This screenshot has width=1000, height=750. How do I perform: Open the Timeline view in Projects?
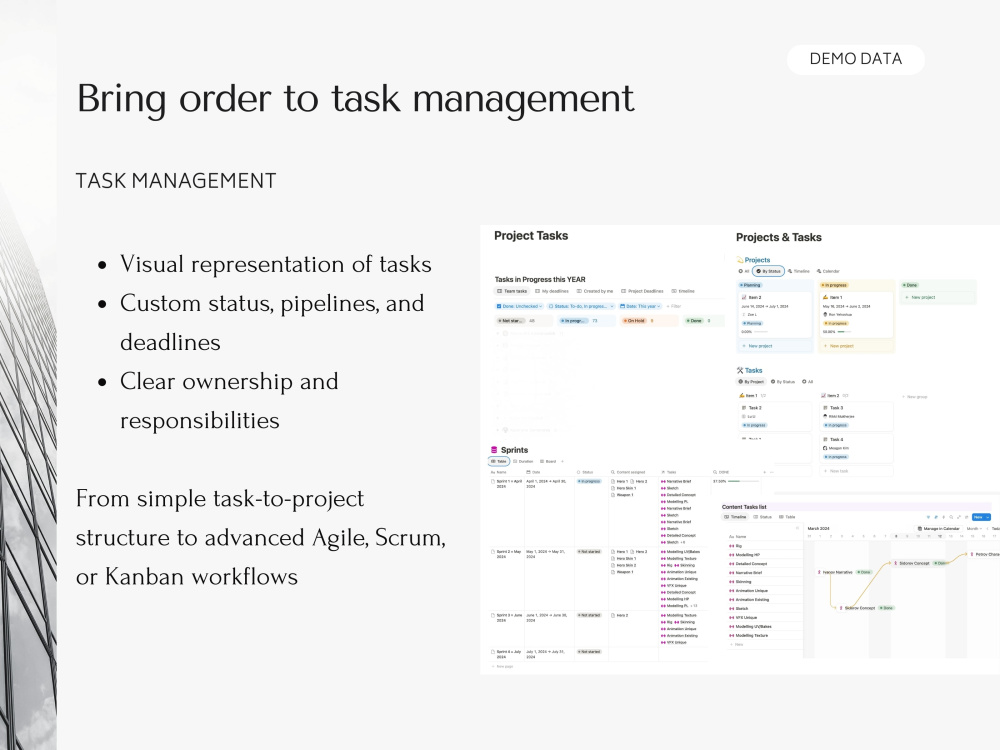click(798, 271)
